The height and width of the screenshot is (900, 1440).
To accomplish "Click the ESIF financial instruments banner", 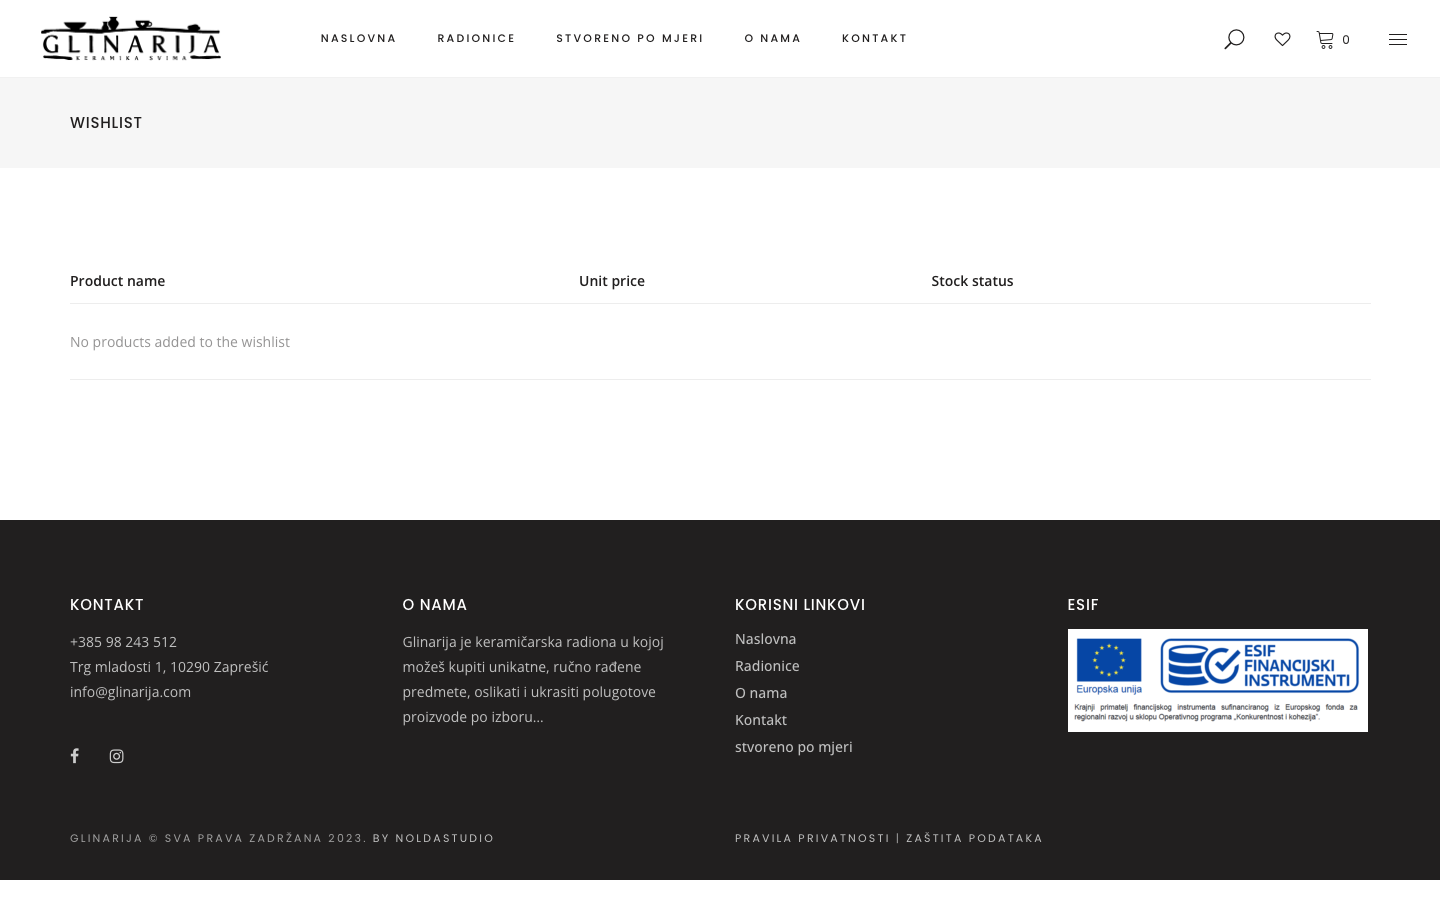I will click(x=1217, y=680).
